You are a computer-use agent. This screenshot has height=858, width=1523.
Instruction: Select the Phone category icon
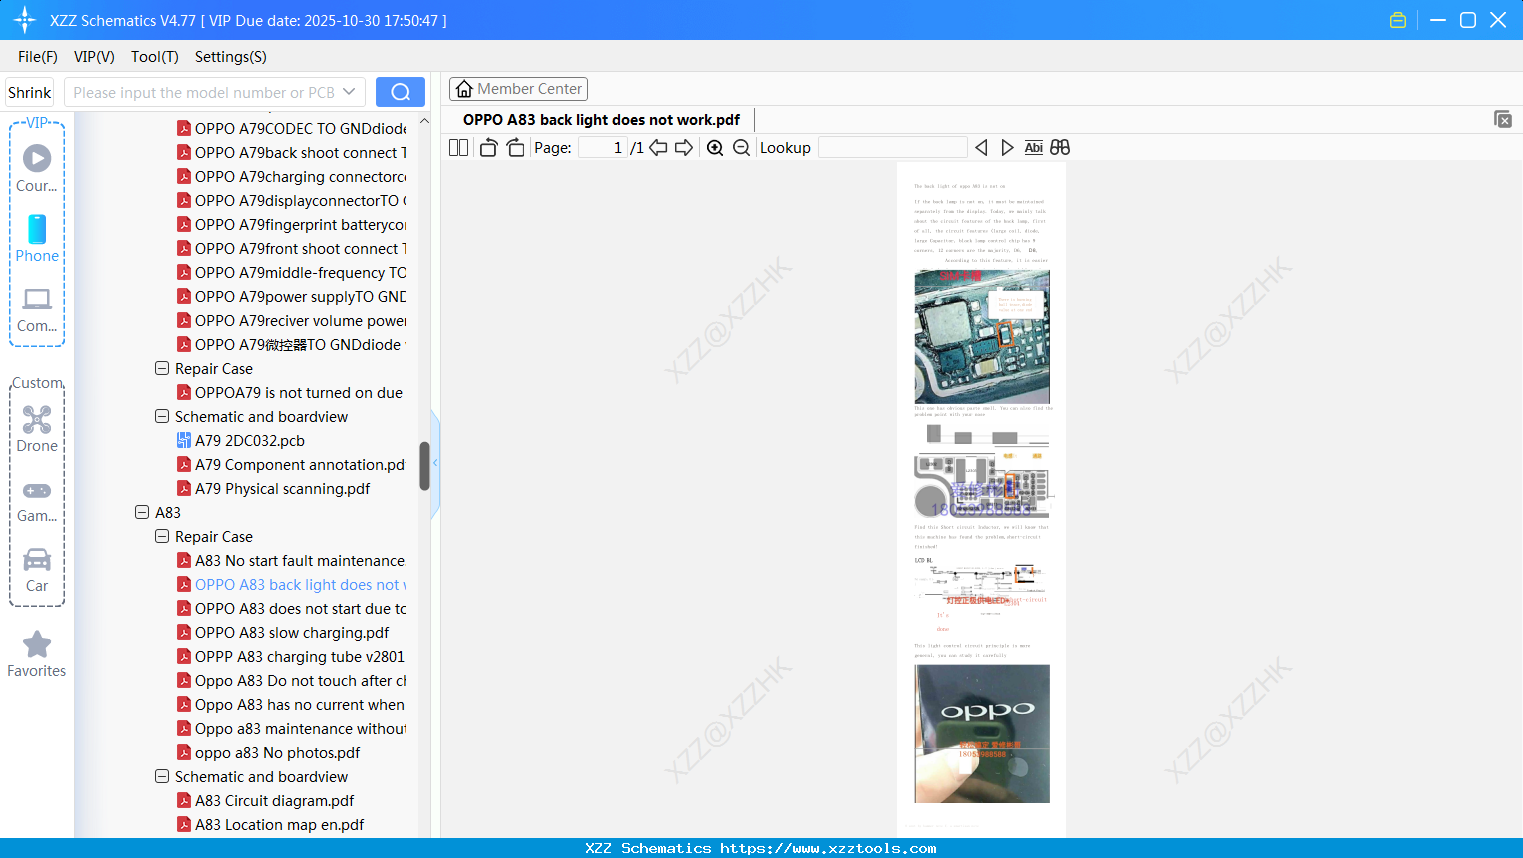pos(37,238)
